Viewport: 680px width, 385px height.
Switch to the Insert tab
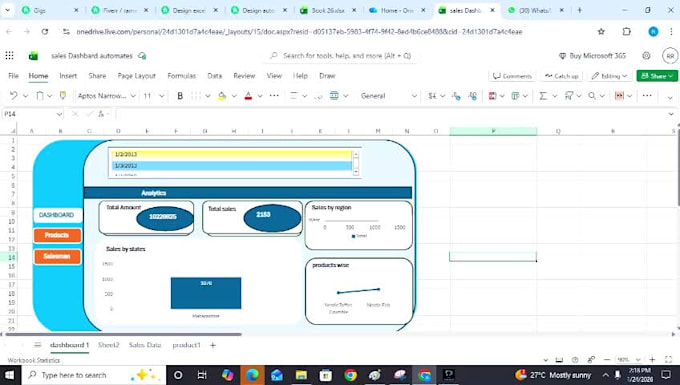tap(68, 75)
